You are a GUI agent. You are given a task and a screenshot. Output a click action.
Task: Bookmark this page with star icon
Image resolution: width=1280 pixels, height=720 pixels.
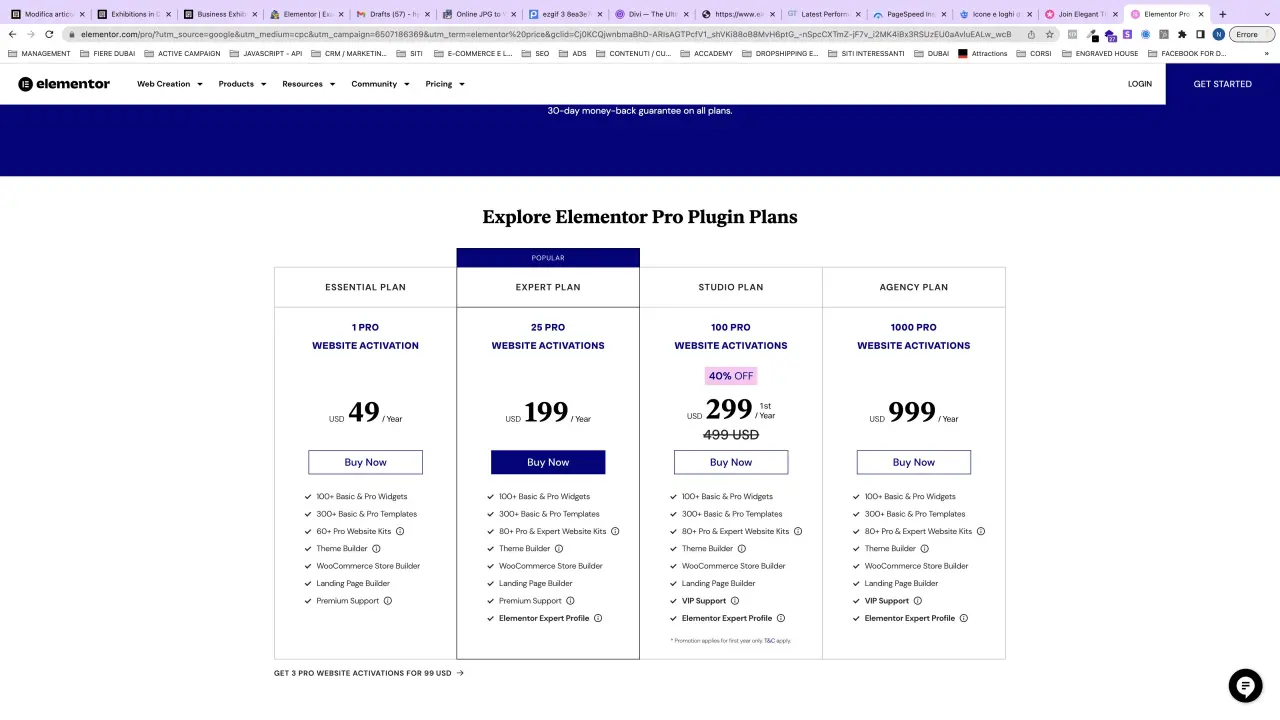click(1050, 34)
